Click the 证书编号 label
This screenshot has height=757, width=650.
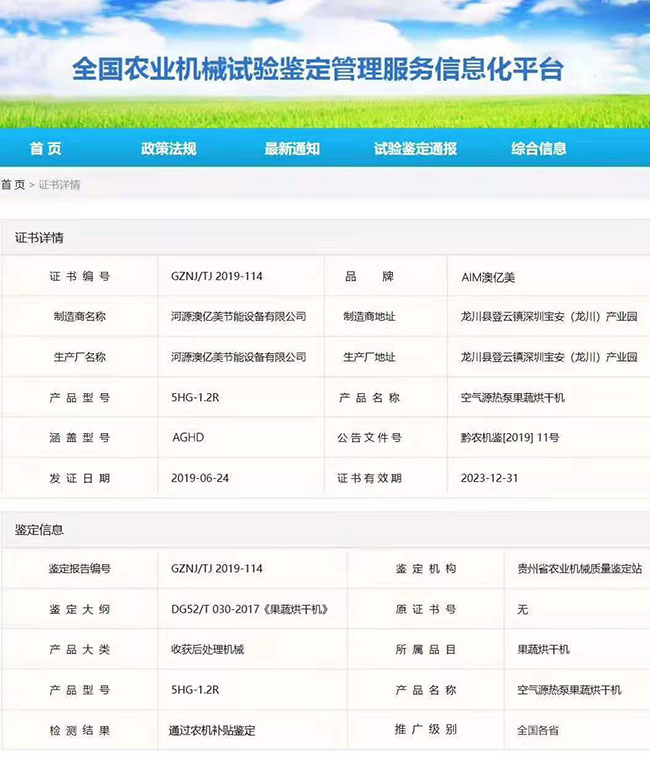point(80,276)
